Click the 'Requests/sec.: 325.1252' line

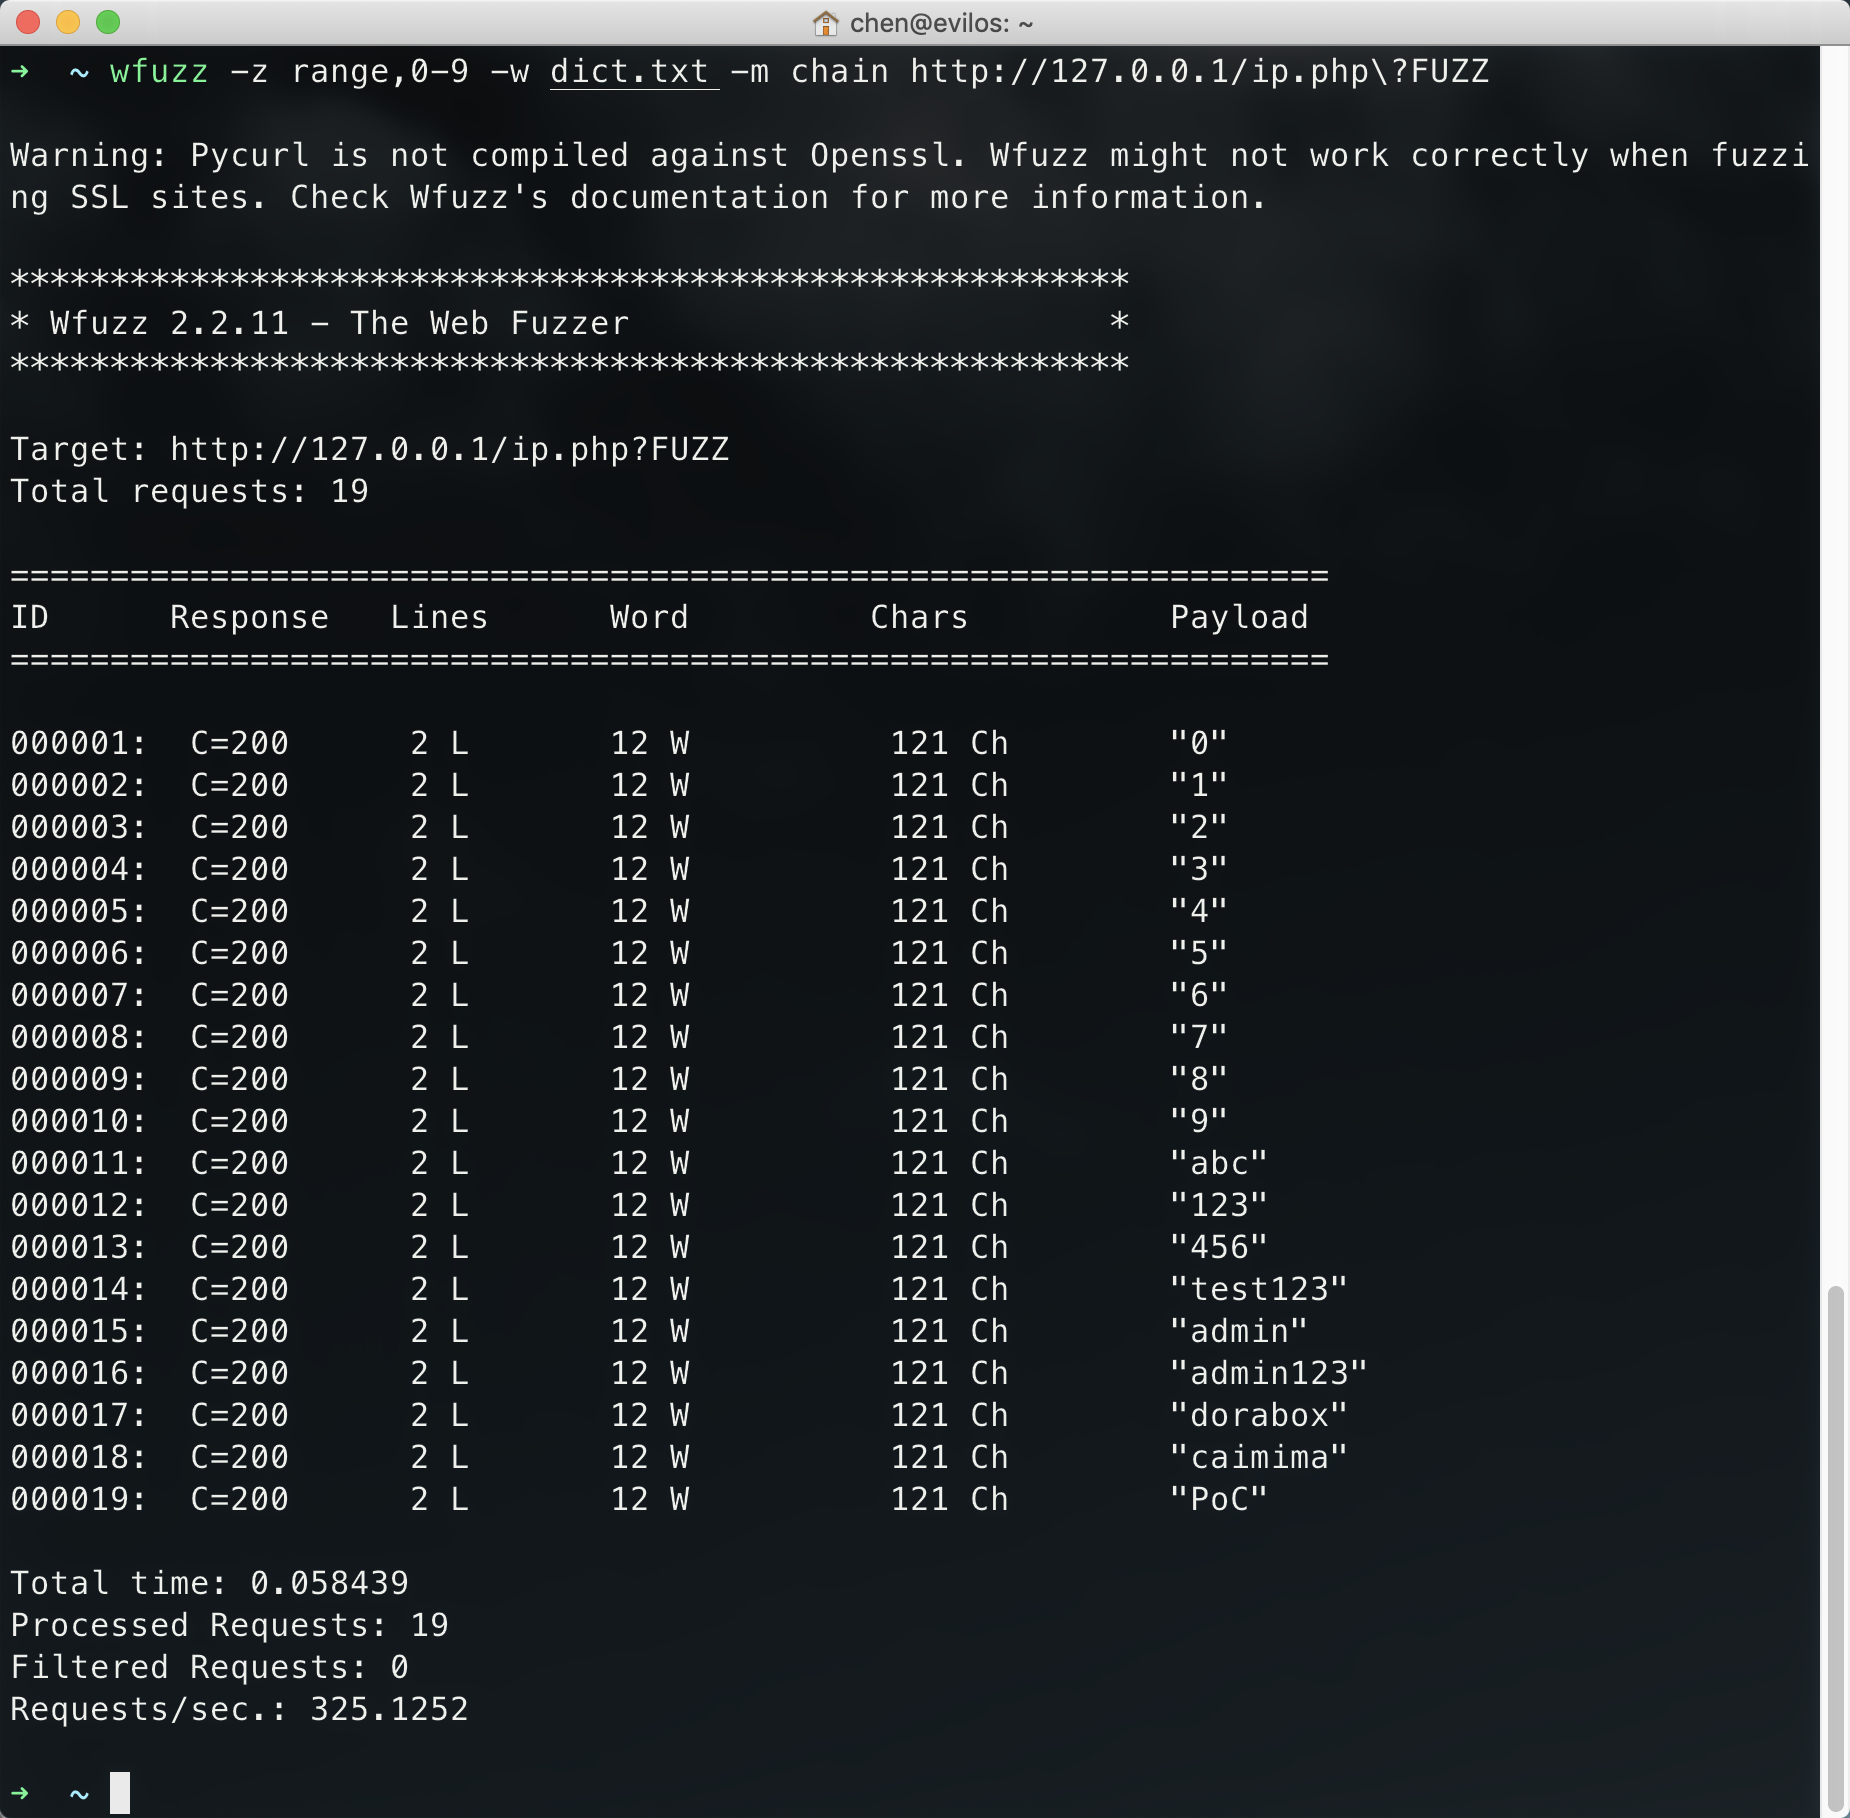239,1709
